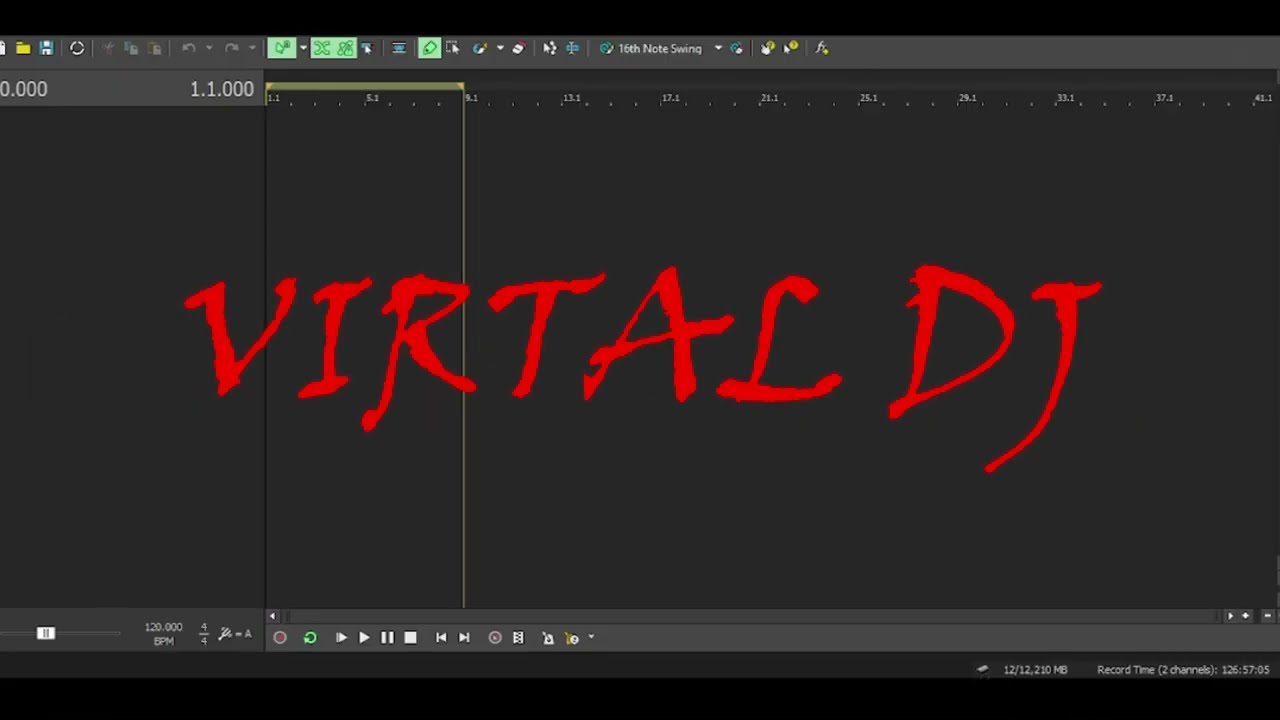The image size is (1280, 720).
Task: Start recording with the red Record button
Action: (x=280, y=638)
